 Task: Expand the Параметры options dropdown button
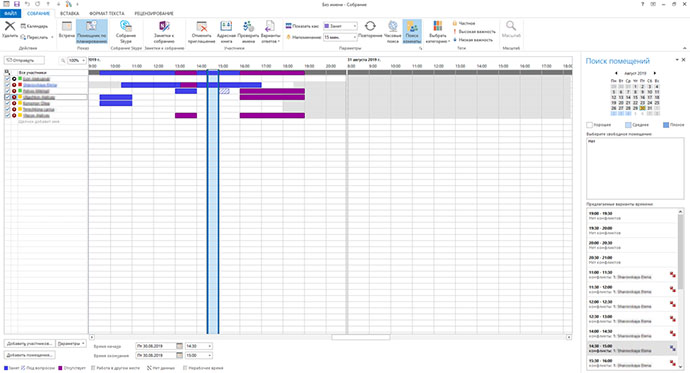coord(71,343)
